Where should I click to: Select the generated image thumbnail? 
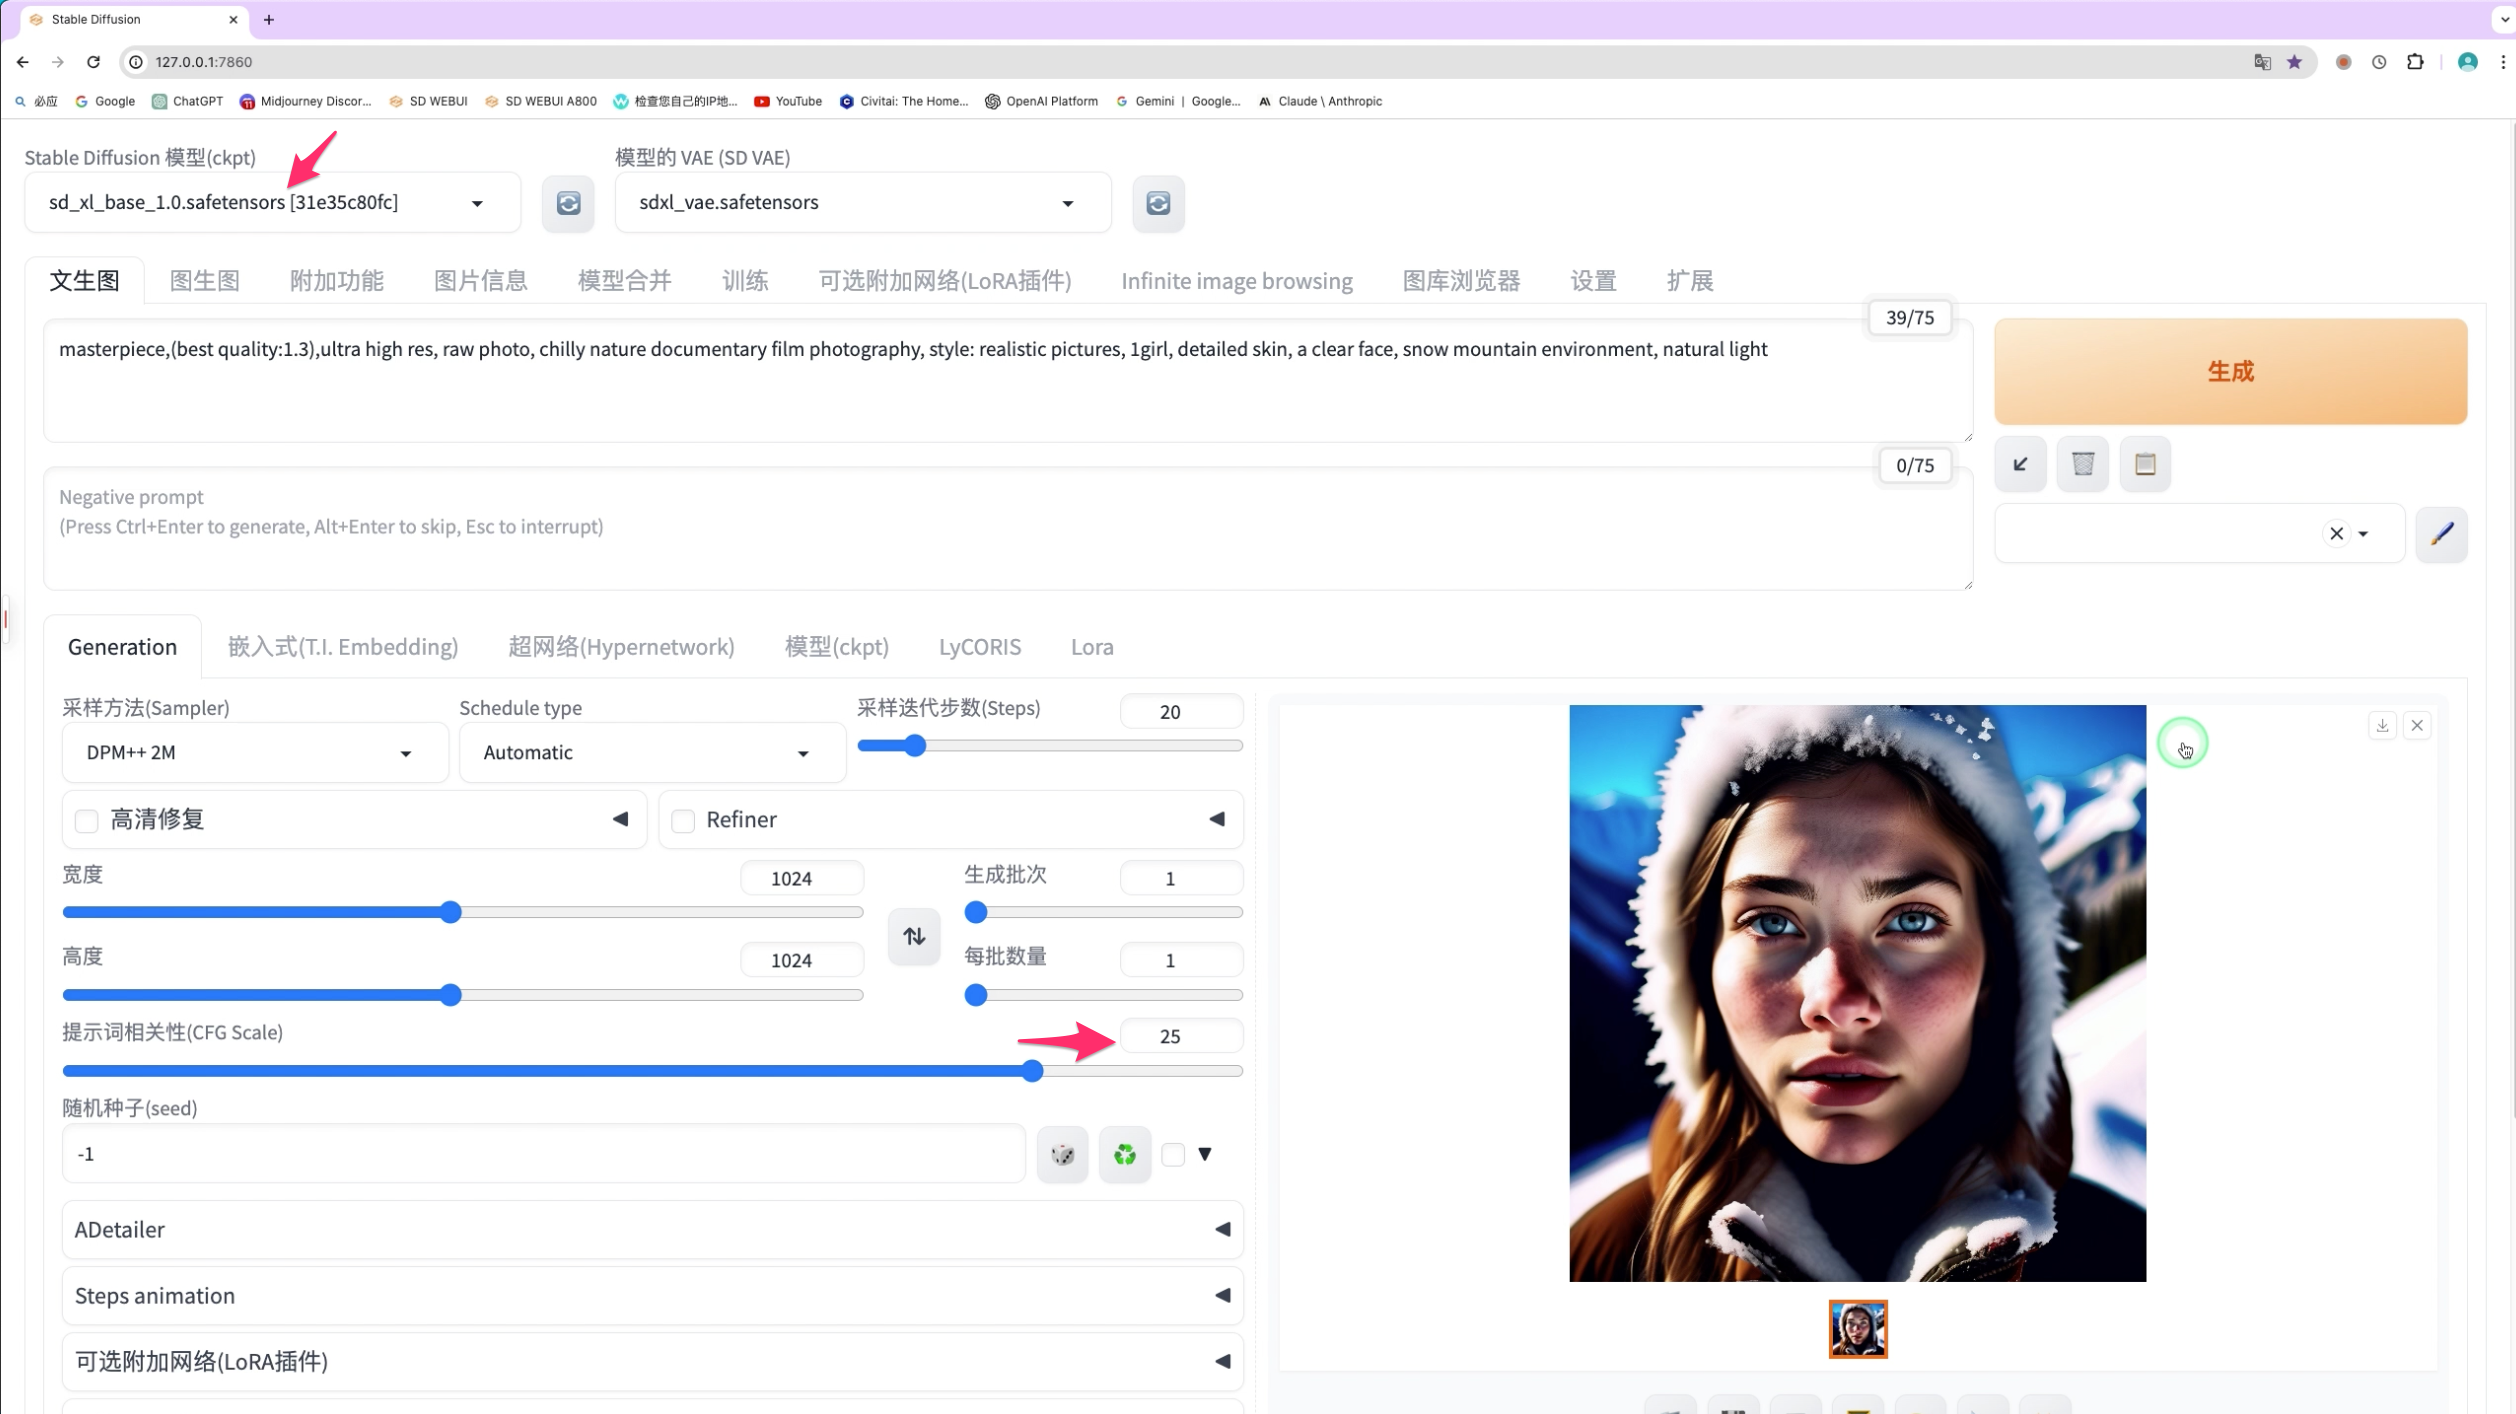1857,1330
